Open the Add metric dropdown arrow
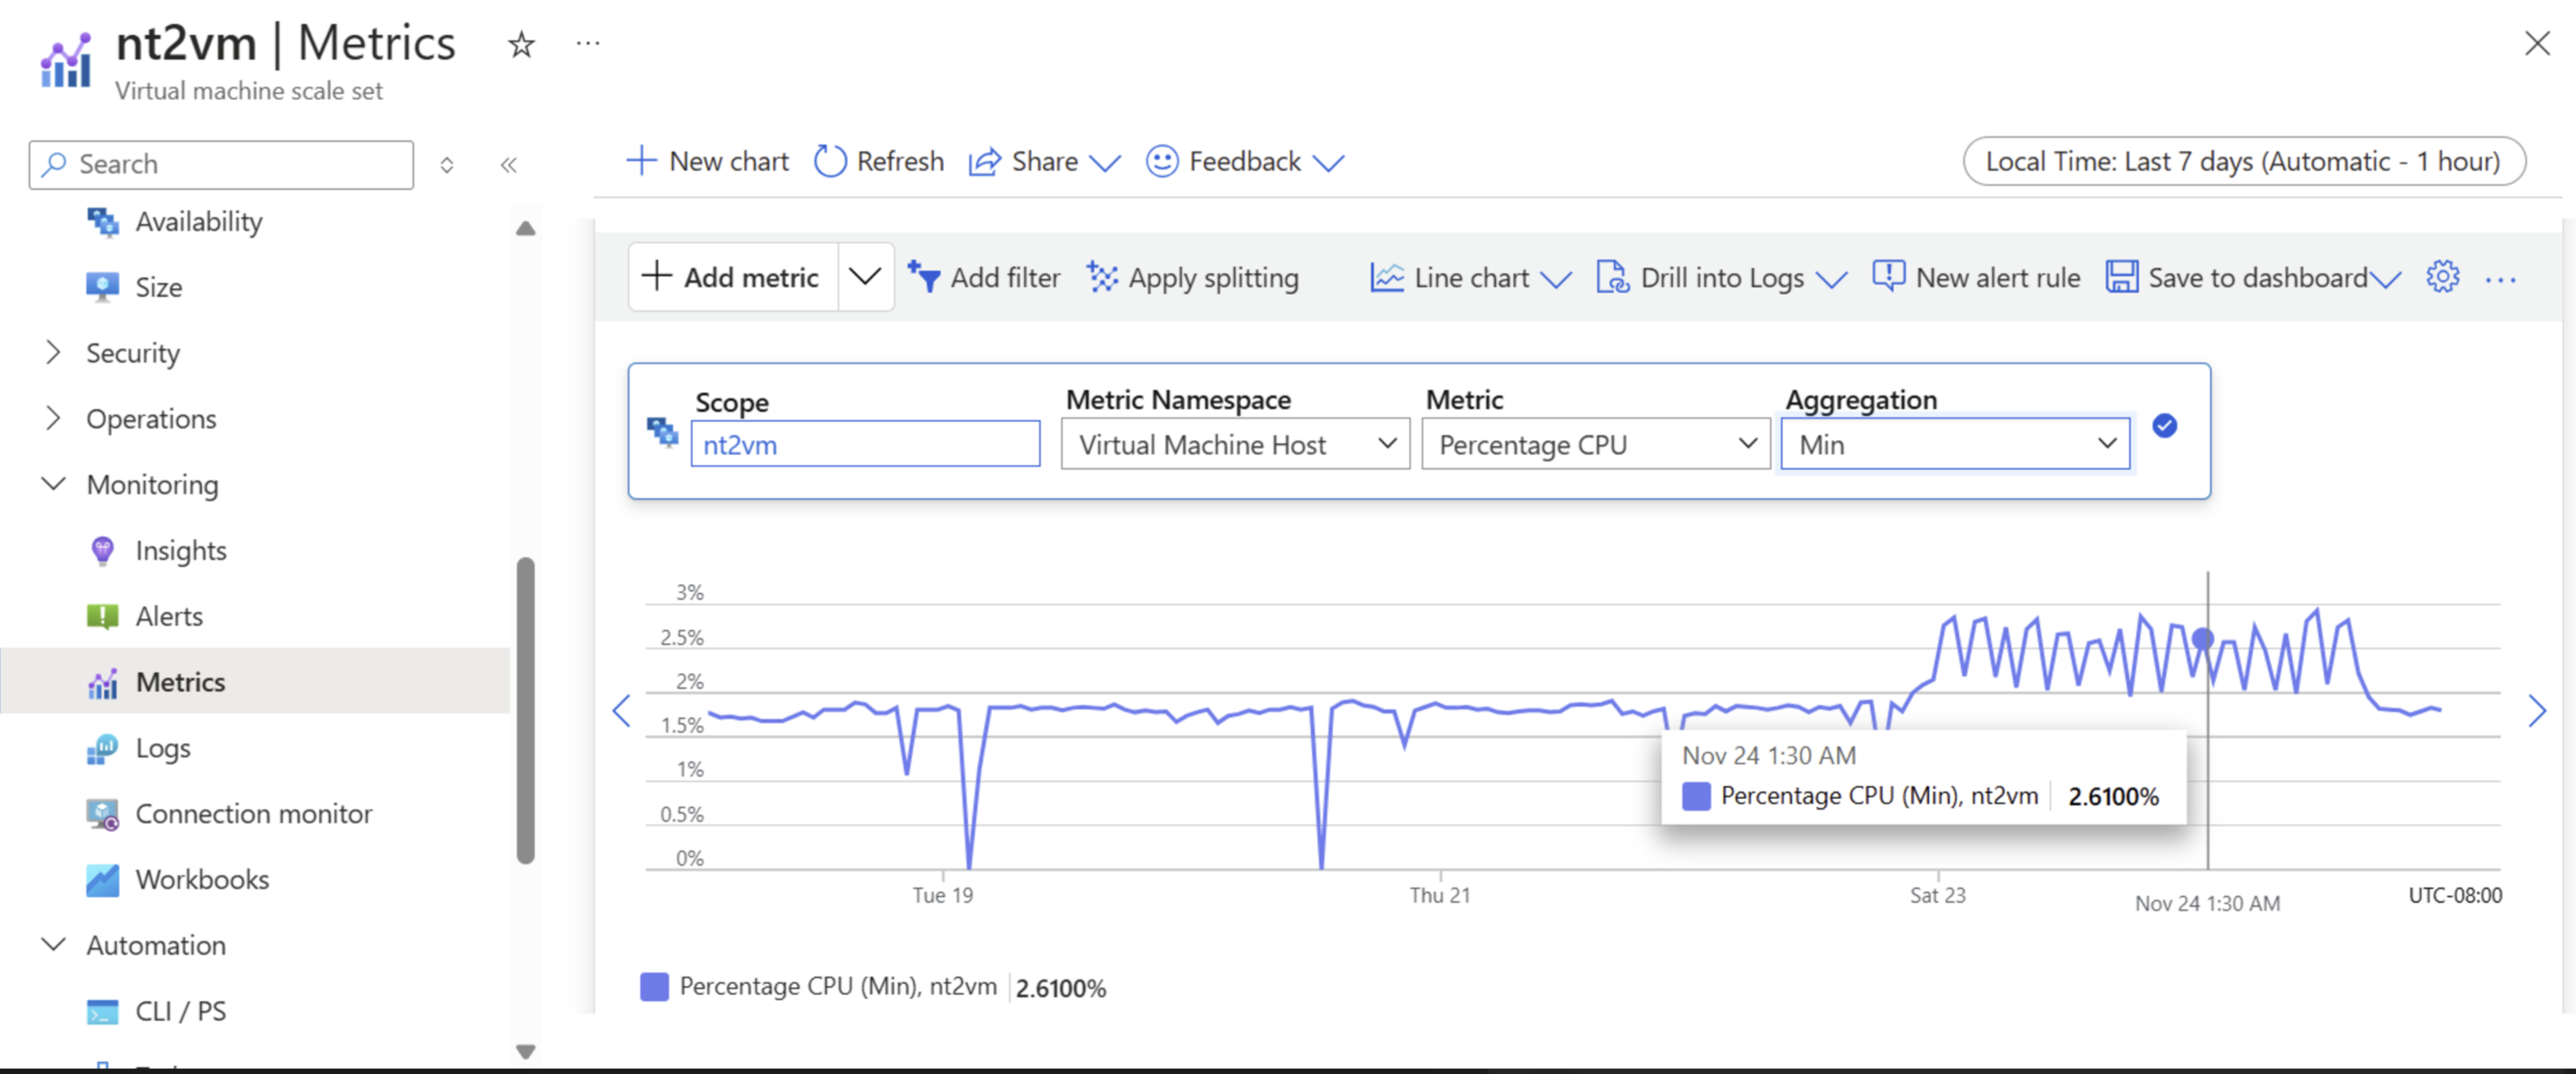Screen dimensions: 2576x1074 point(865,277)
